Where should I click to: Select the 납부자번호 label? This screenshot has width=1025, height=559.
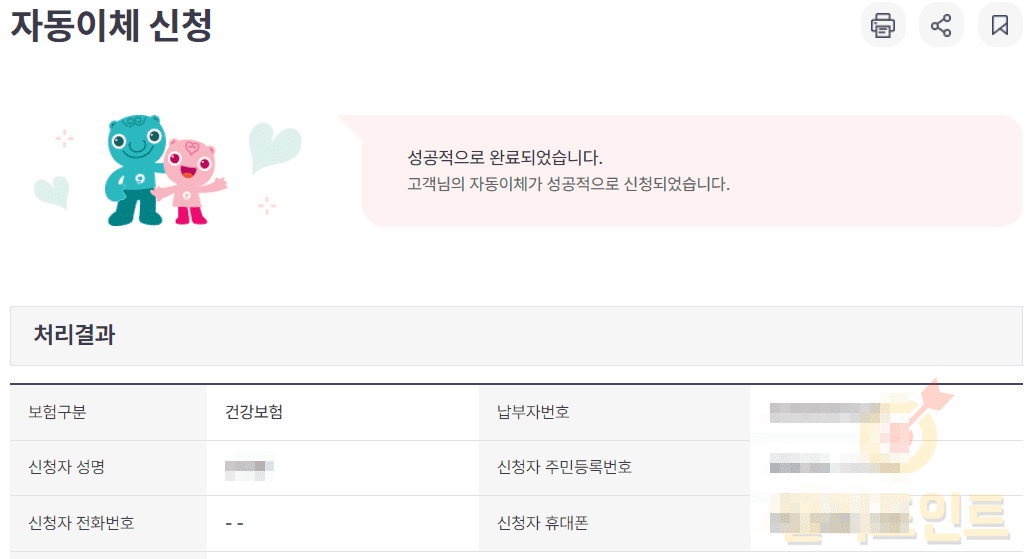pos(533,412)
